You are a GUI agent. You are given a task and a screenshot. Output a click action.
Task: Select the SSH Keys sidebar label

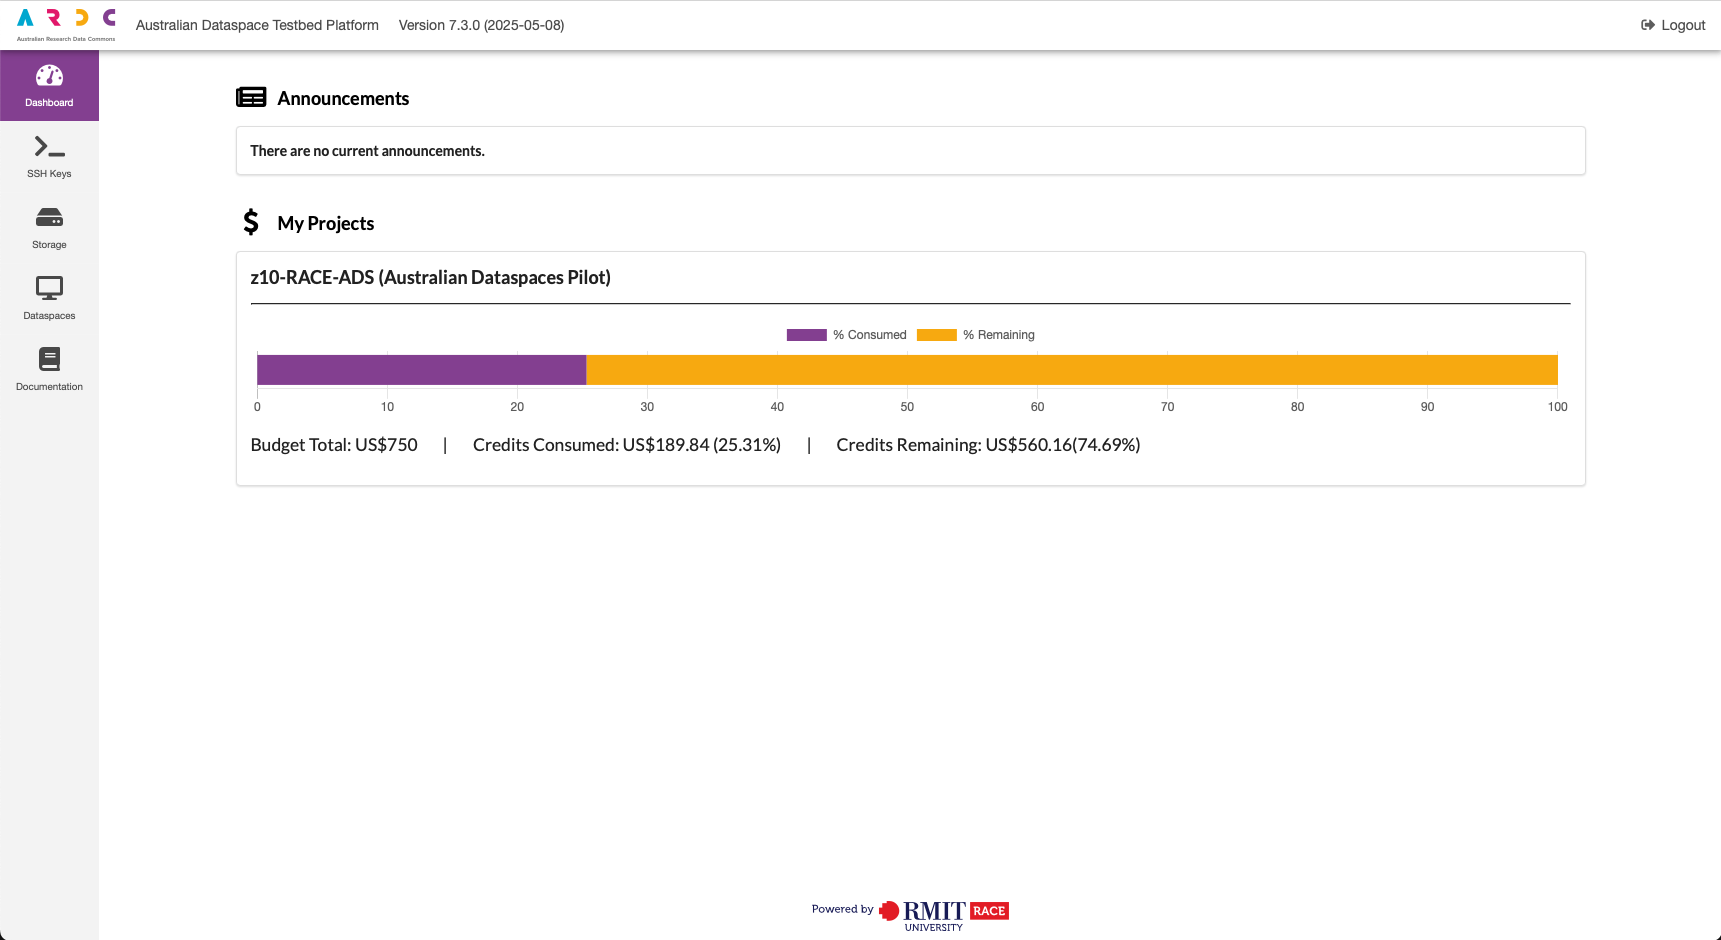[x=49, y=174]
